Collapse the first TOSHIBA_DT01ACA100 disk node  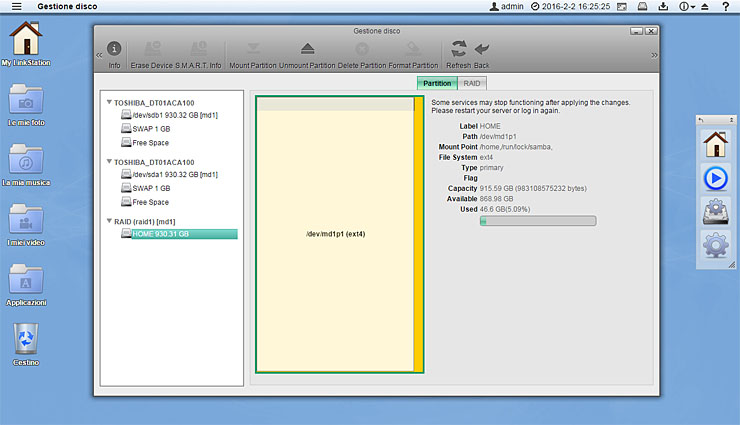click(109, 102)
